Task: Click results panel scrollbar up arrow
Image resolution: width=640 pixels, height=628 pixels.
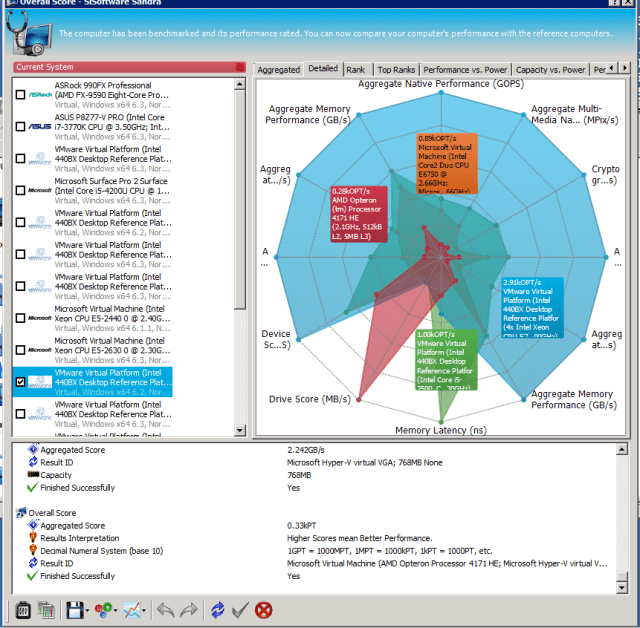Action: [x=622, y=449]
